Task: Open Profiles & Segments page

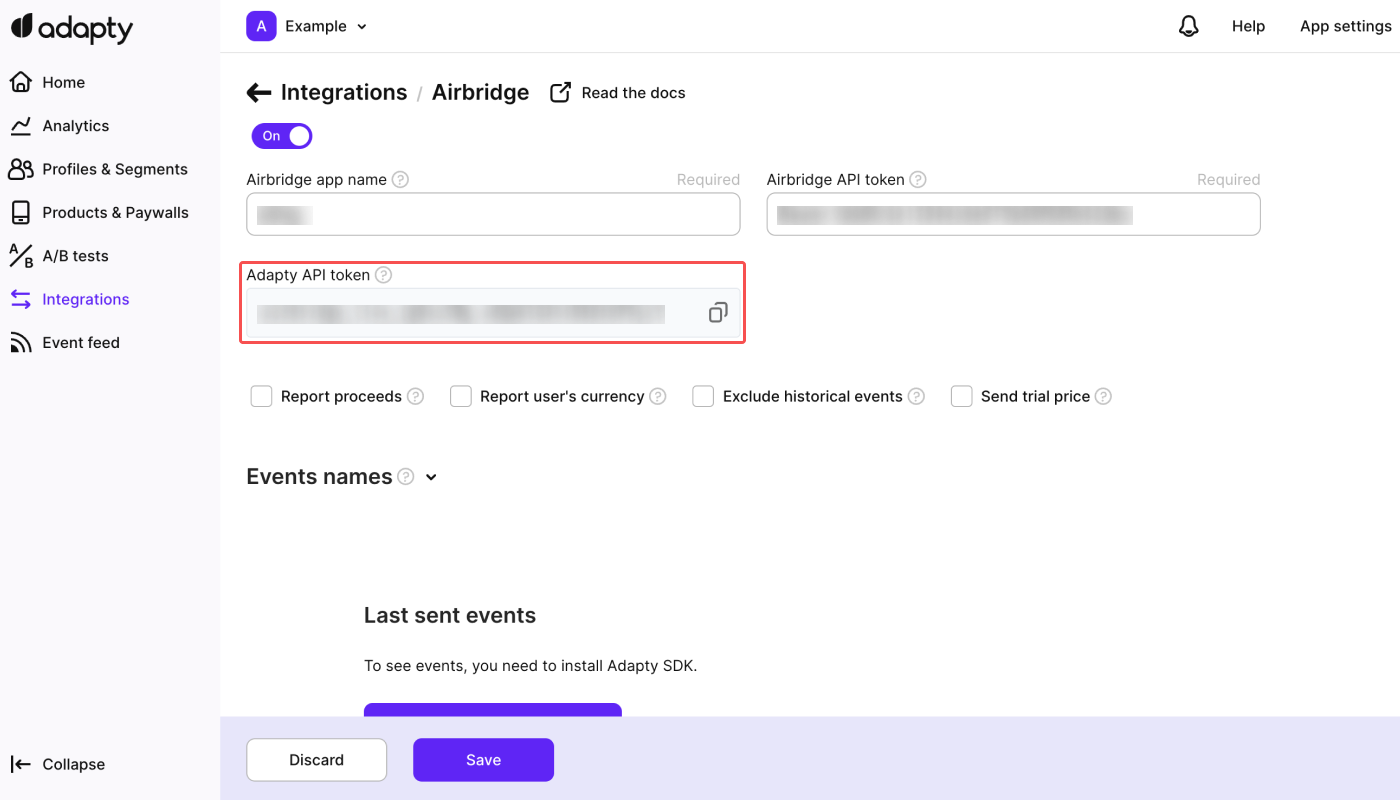Action: [x=115, y=169]
